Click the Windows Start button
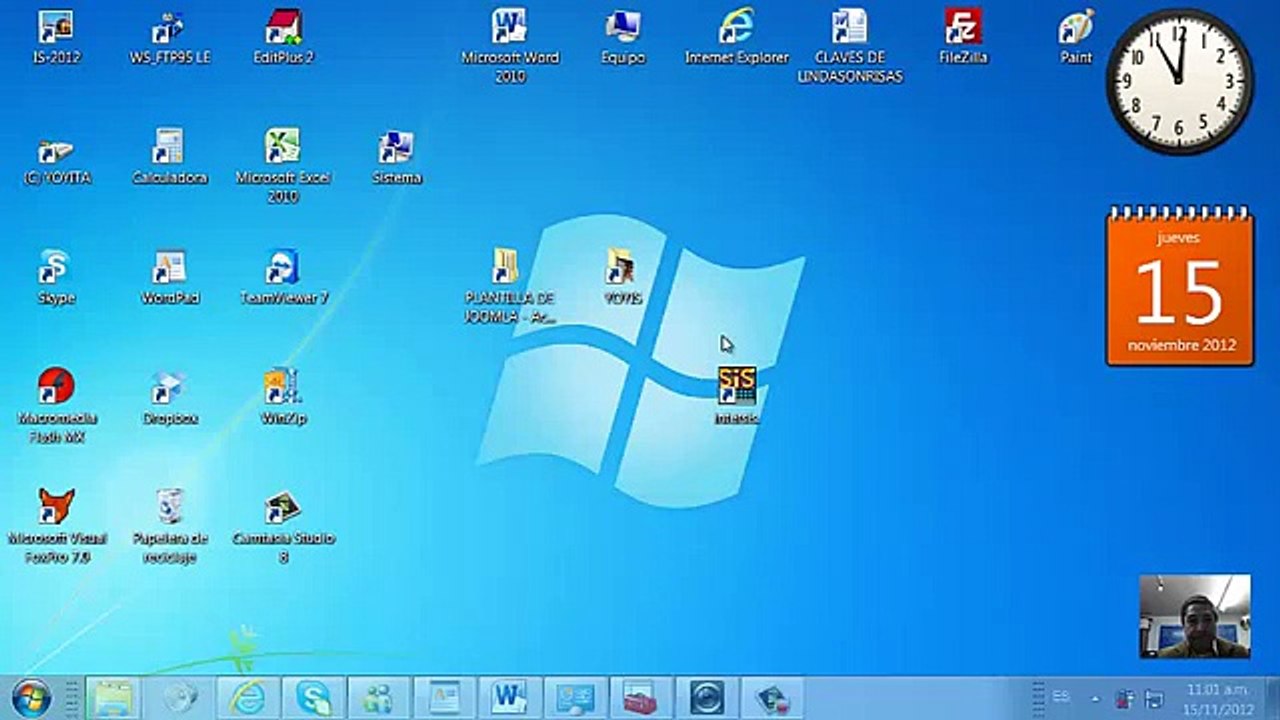The width and height of the screenshot is (1280, 720). pos(31,697)
